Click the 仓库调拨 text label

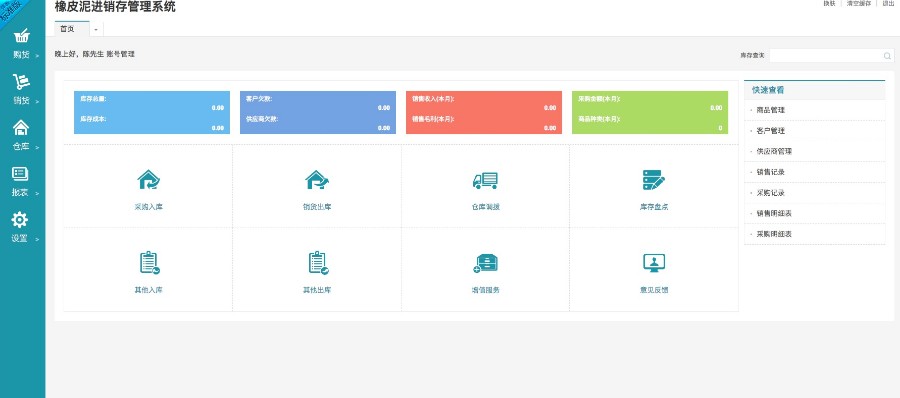[485, 207]
